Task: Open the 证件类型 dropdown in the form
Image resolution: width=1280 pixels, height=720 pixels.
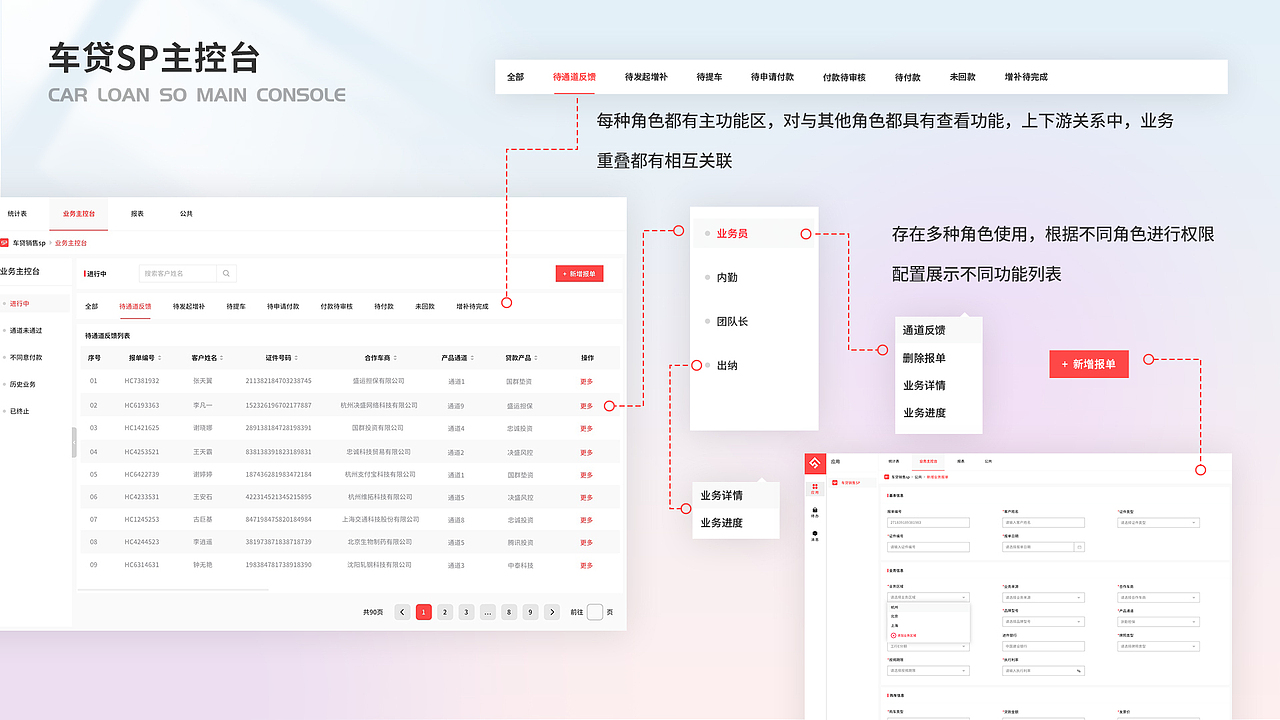Action: pos(1158,522)
